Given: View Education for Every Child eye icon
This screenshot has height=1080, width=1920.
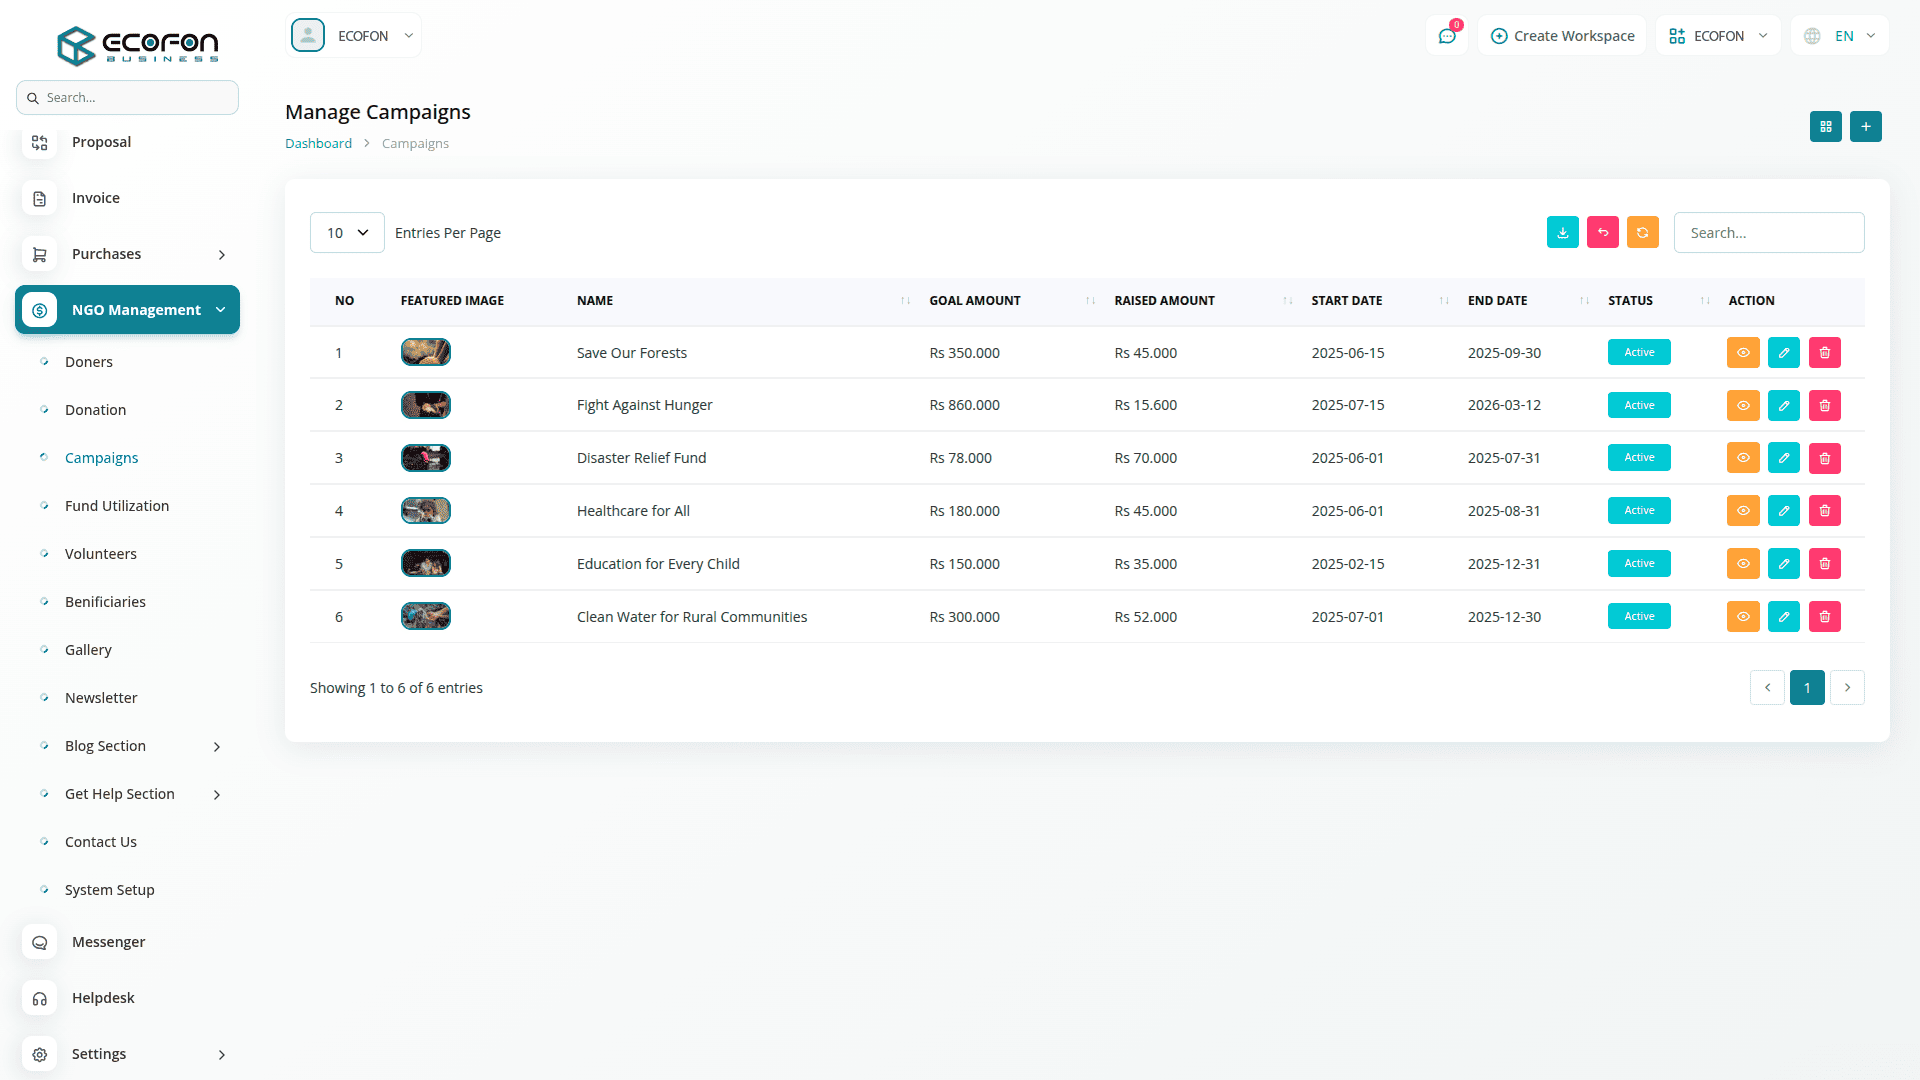Looking at the screenshot, I should 1742,564.
